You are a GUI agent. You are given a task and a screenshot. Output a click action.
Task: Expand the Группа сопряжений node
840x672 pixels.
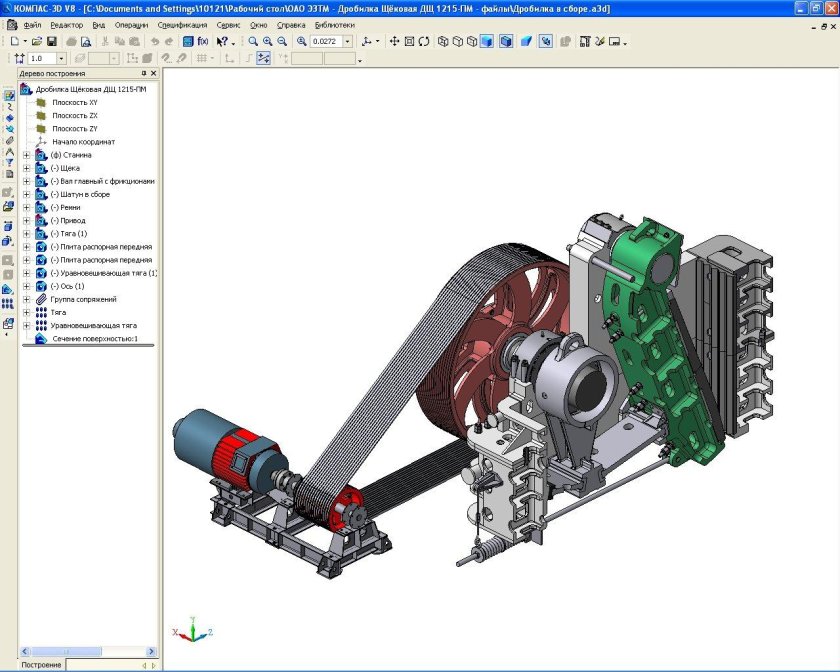tap(27, 299)
